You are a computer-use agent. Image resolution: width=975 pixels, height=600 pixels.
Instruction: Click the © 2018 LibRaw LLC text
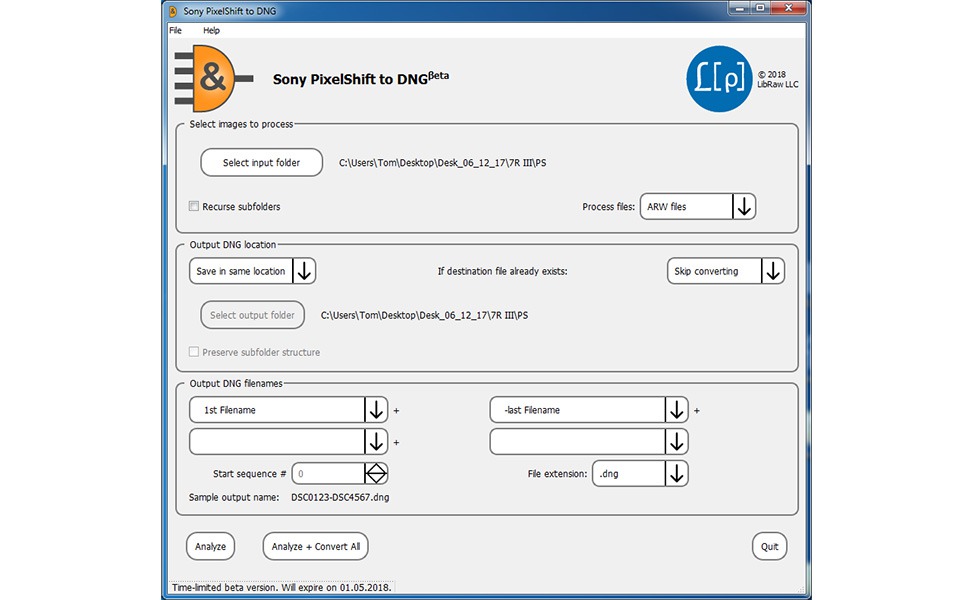tap(777, 79)
